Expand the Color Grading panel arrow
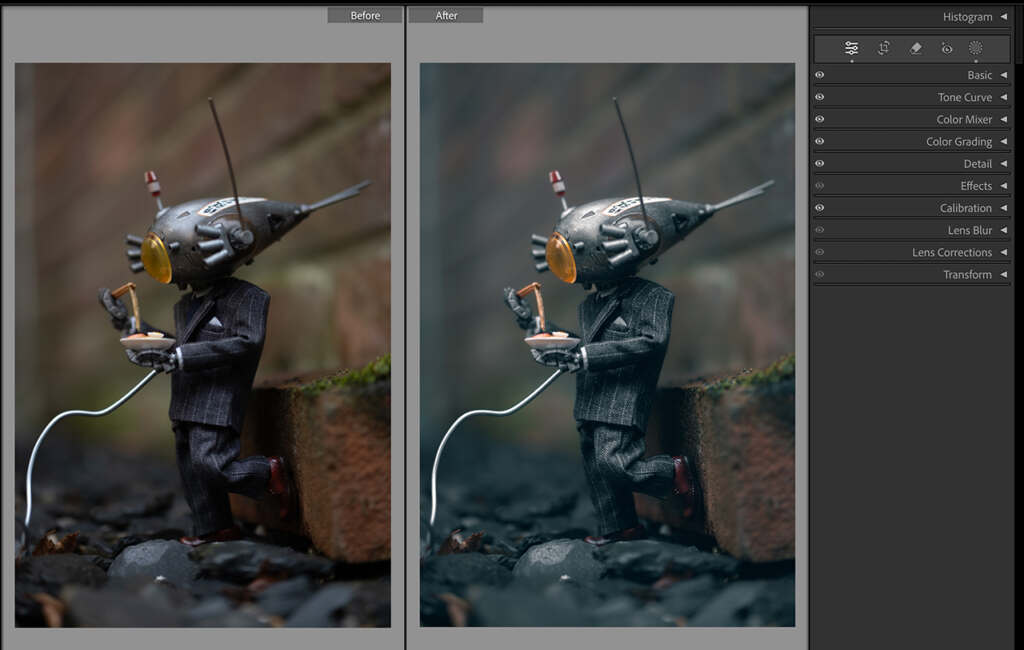 [x=1004, y=142]
